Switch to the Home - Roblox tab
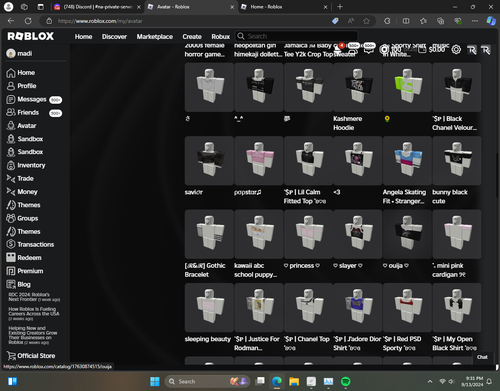 click(284, 7)
